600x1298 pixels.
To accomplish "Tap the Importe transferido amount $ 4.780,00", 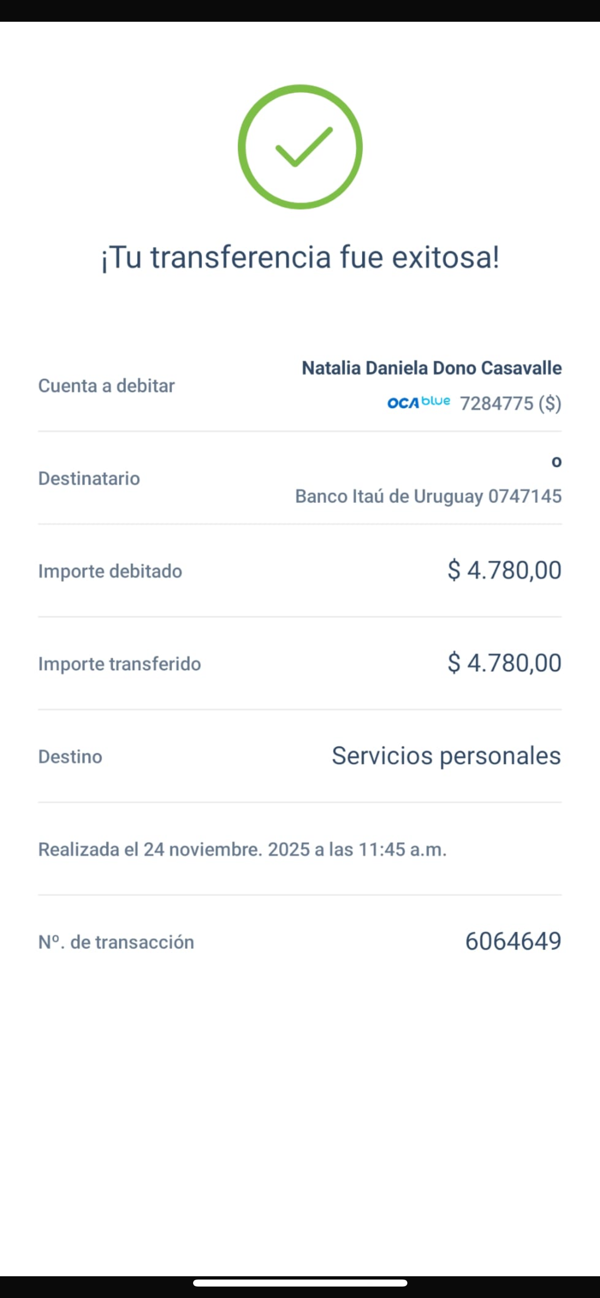I will pyautogui.click(x=504, y=663).
